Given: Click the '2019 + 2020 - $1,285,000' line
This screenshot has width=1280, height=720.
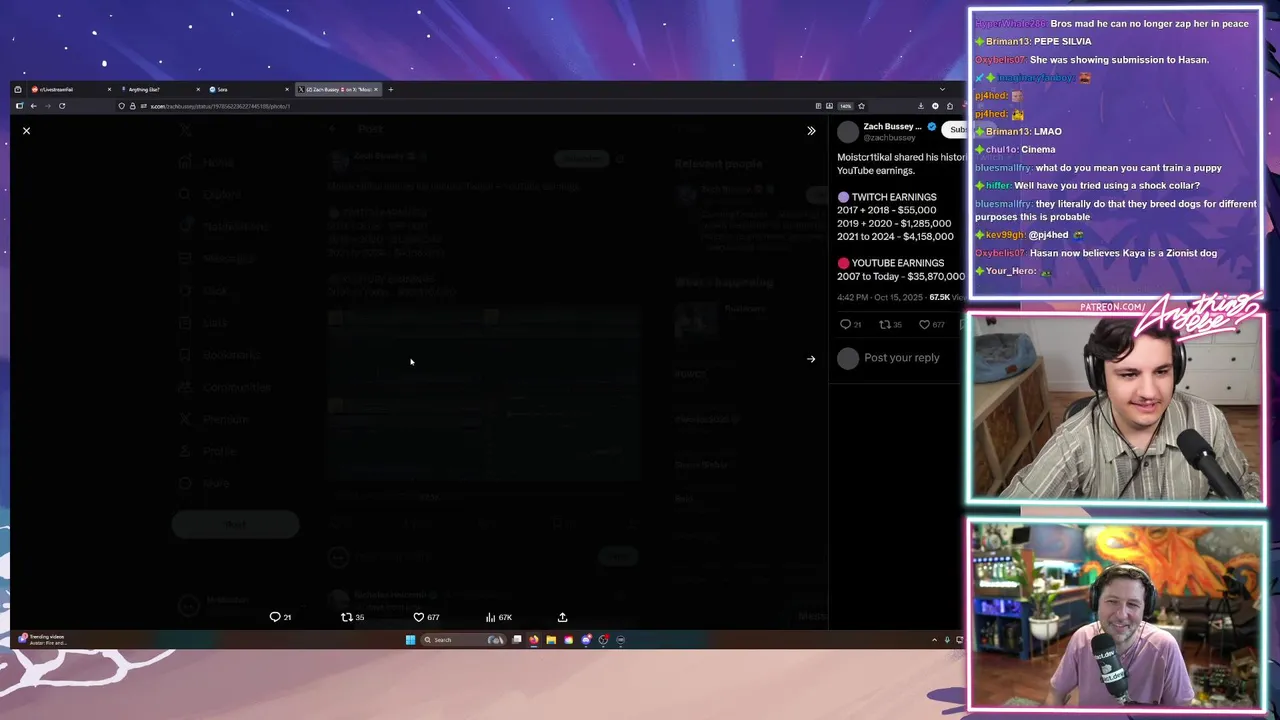Looking at the screenshot, I should pos(894,224).
